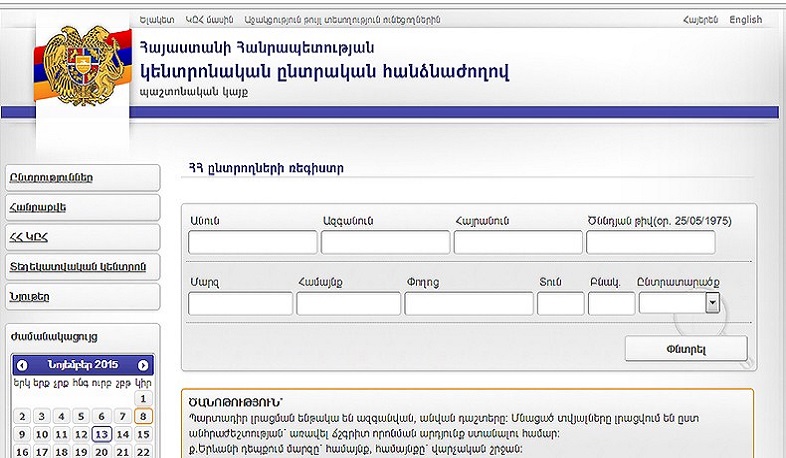The image size is (786, 458).
Task: Select day 7 in the calendar
Action: coord(123,416)
